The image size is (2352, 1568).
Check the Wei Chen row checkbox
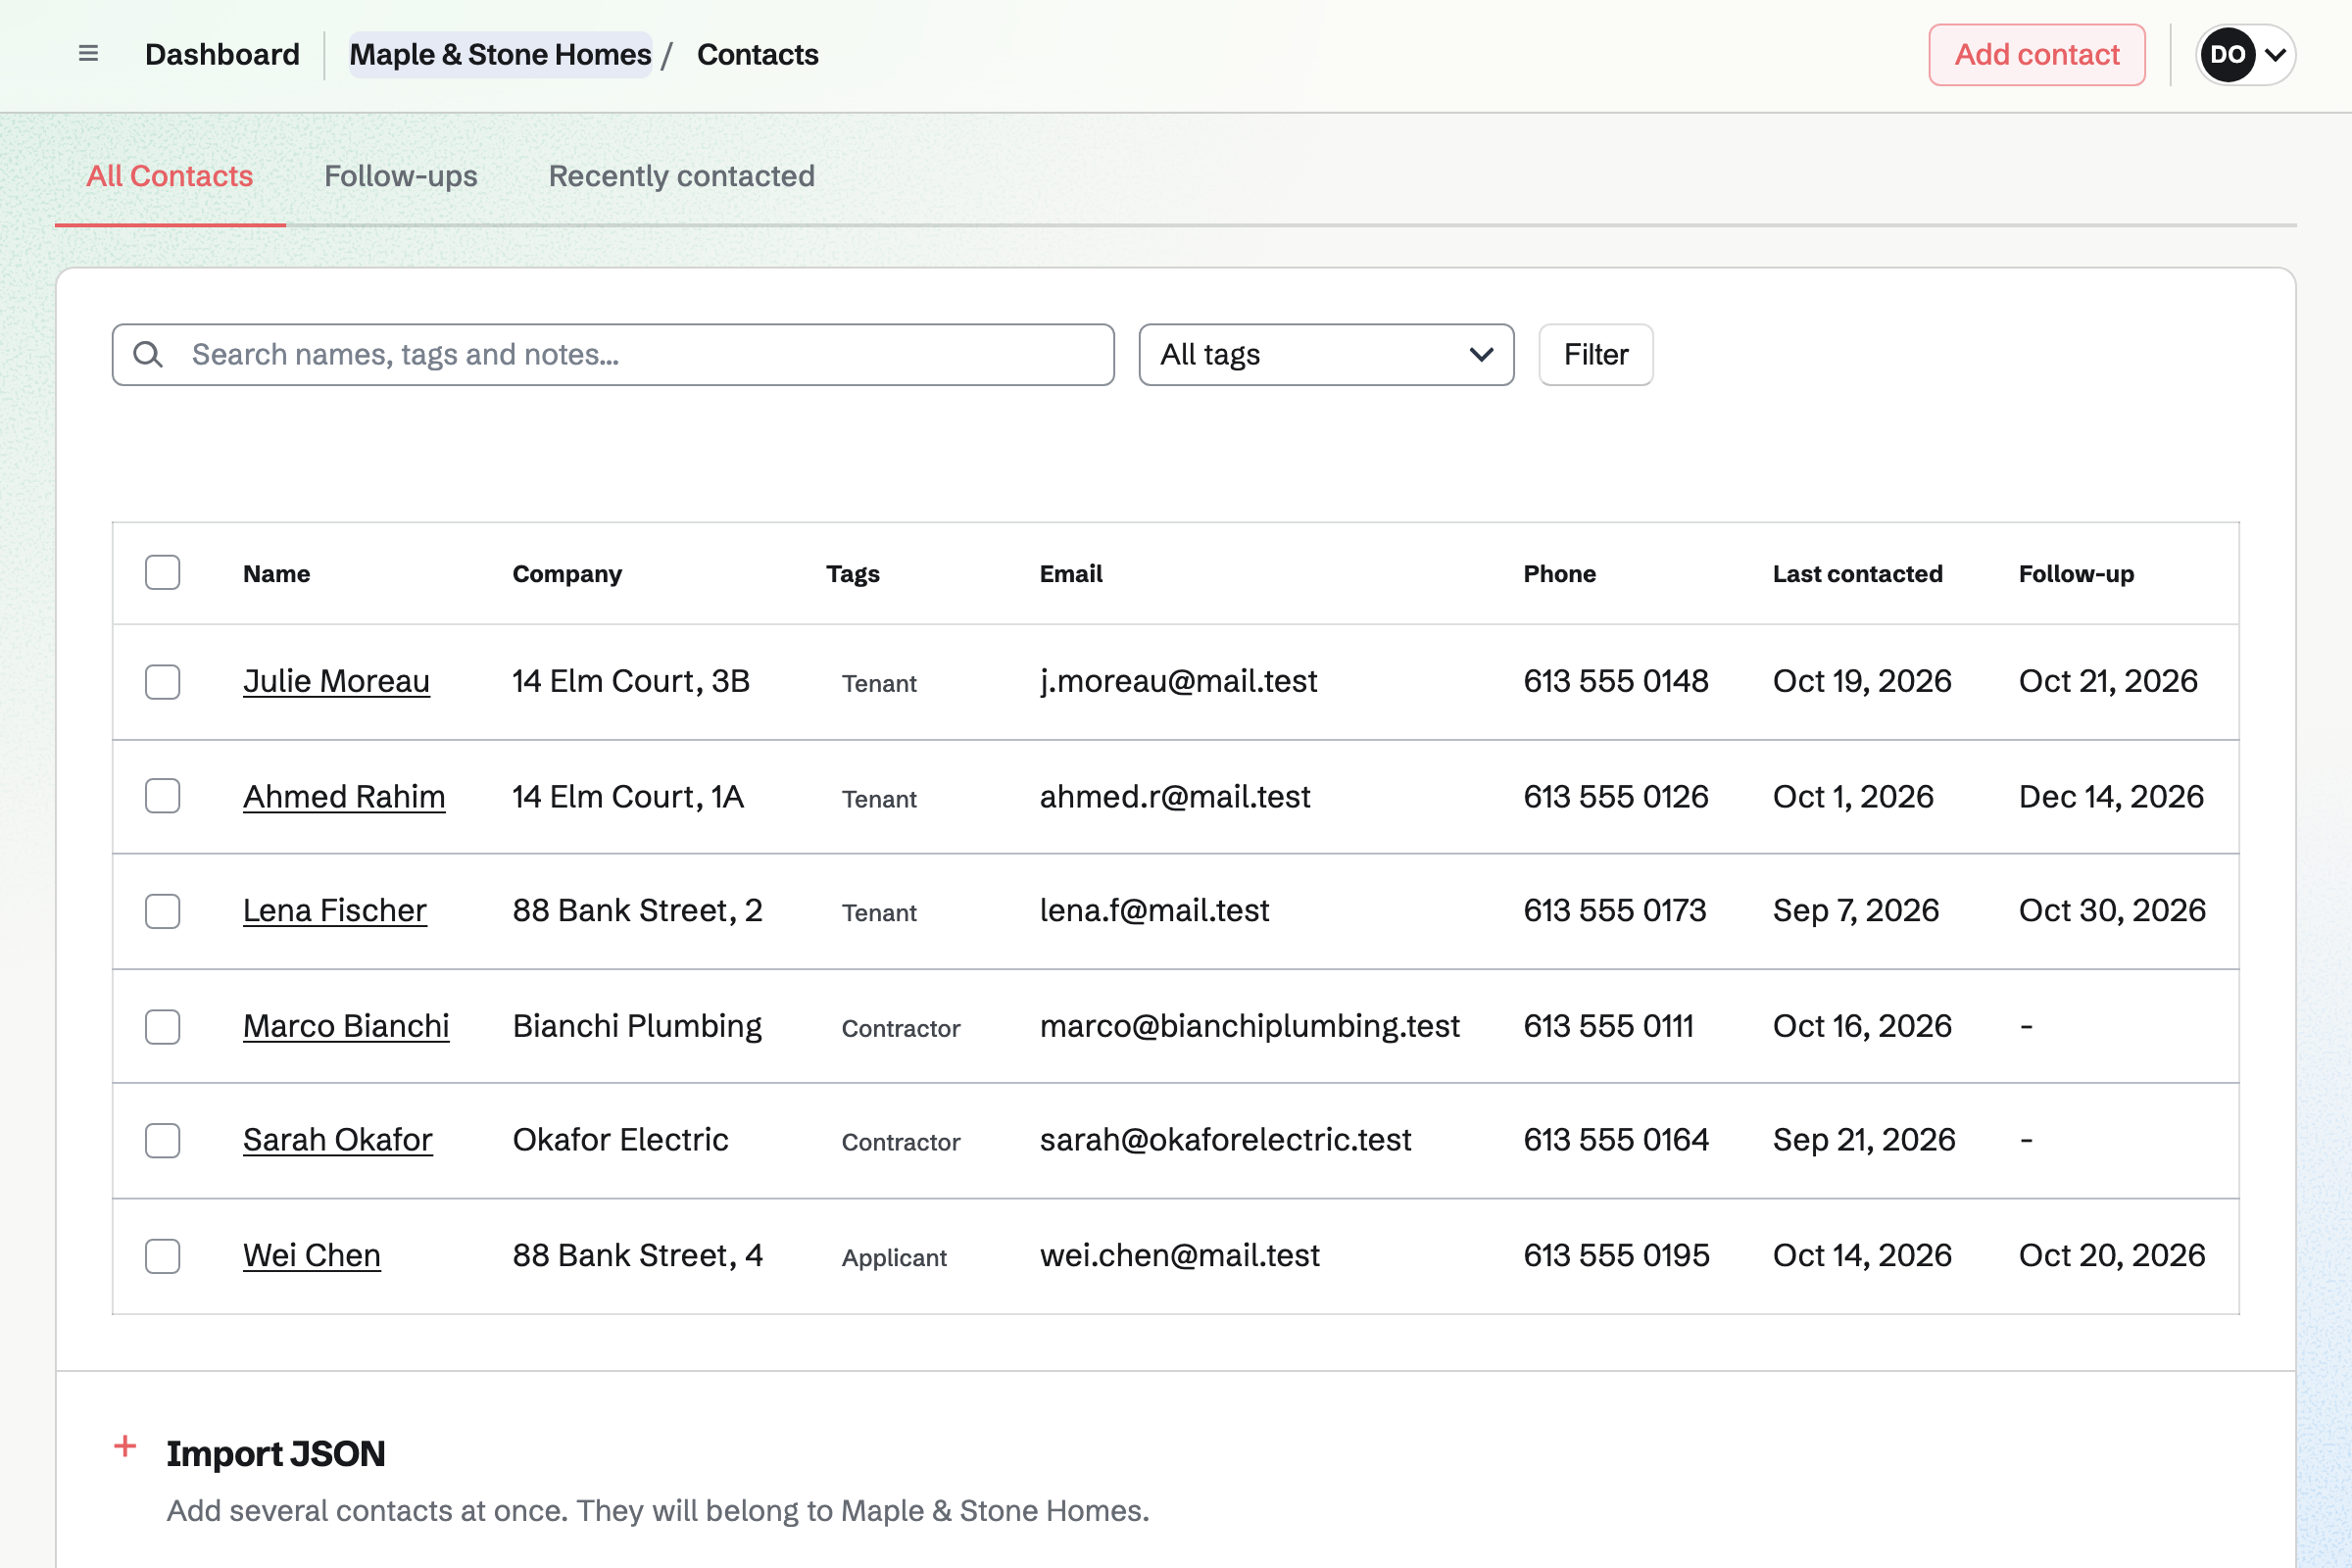click(x=162, y=1256)
